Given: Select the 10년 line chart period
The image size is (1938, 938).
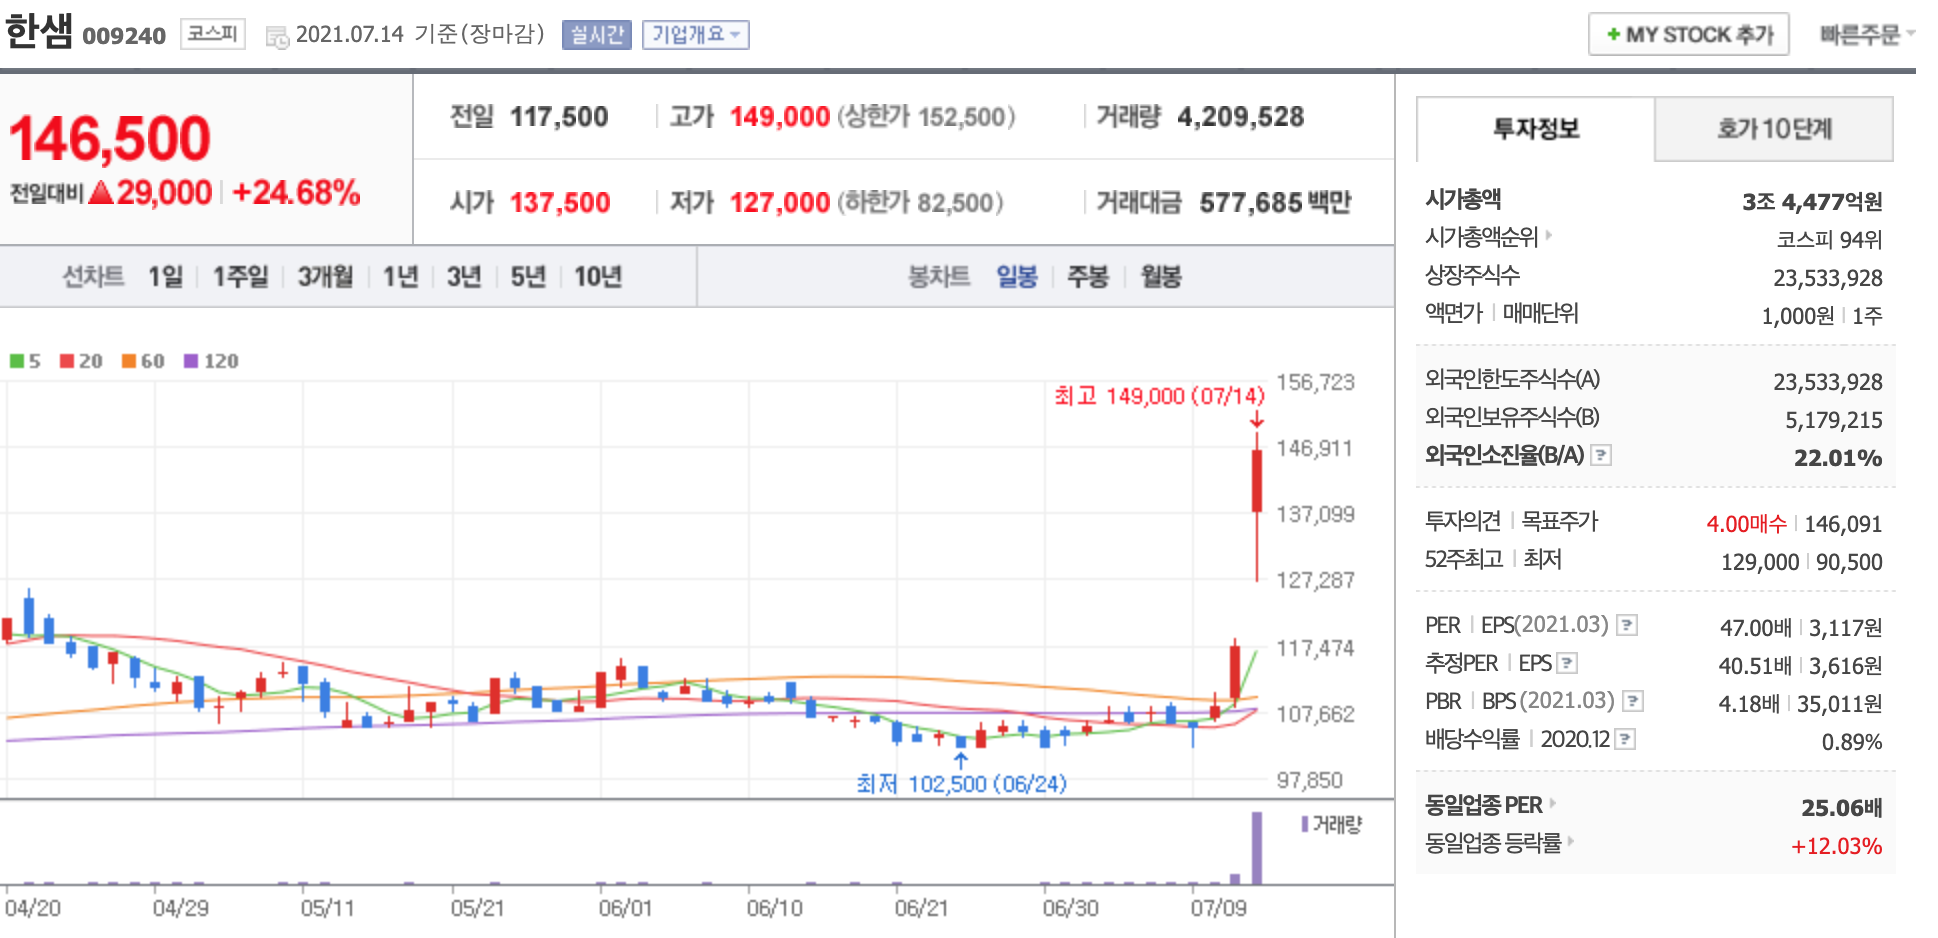Looking at the screenshot, I should (x=598, y=276).
